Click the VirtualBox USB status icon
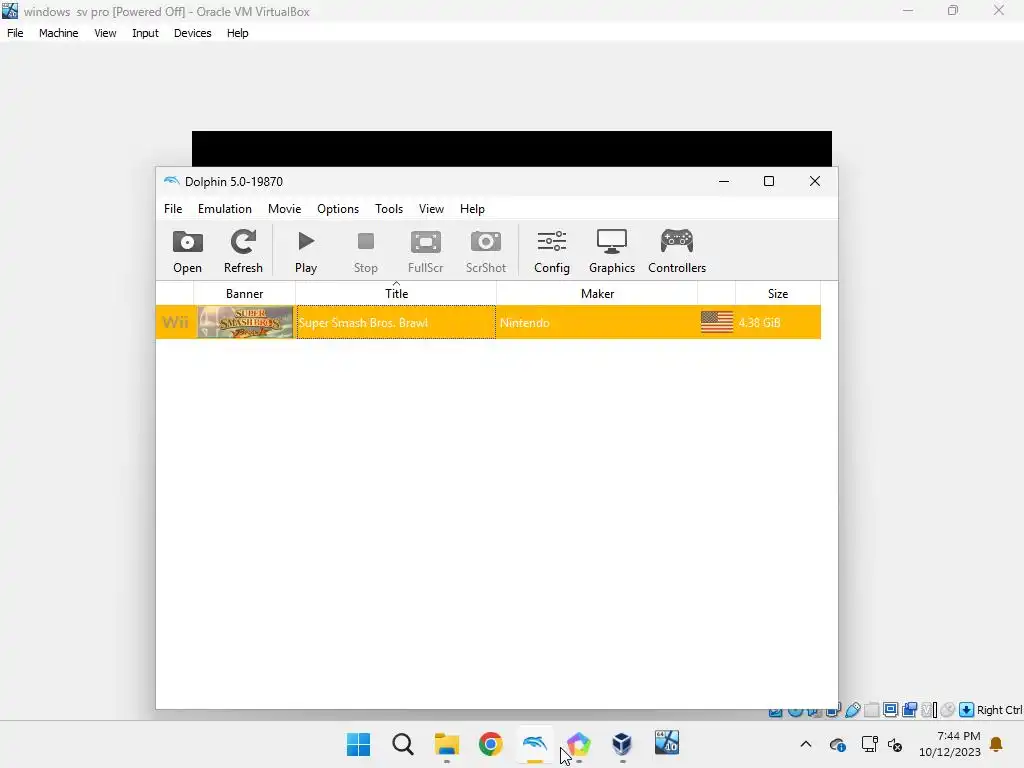Image resolution: width=1024 pixels, height=768 pixels. 853,710
